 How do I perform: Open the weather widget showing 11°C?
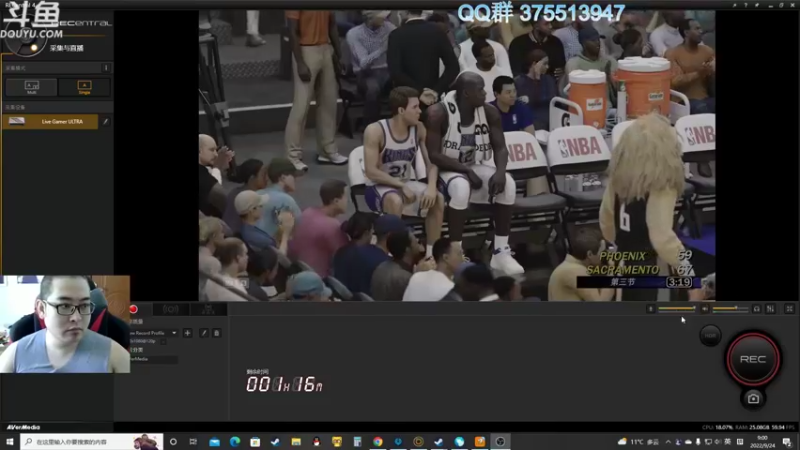(x=638, y=442)
